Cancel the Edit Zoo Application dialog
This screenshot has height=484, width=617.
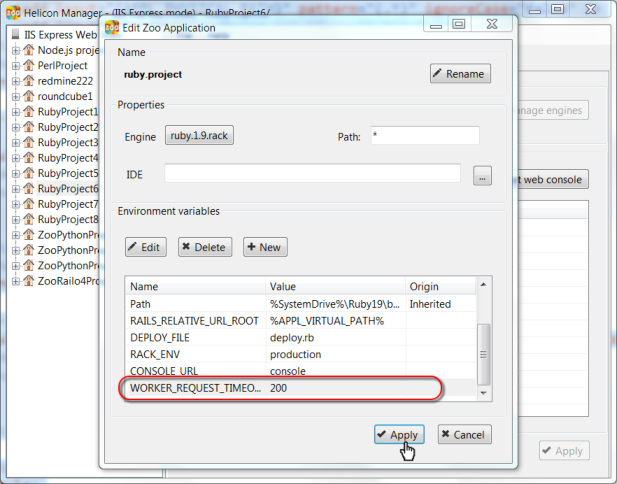pos(464,435)
